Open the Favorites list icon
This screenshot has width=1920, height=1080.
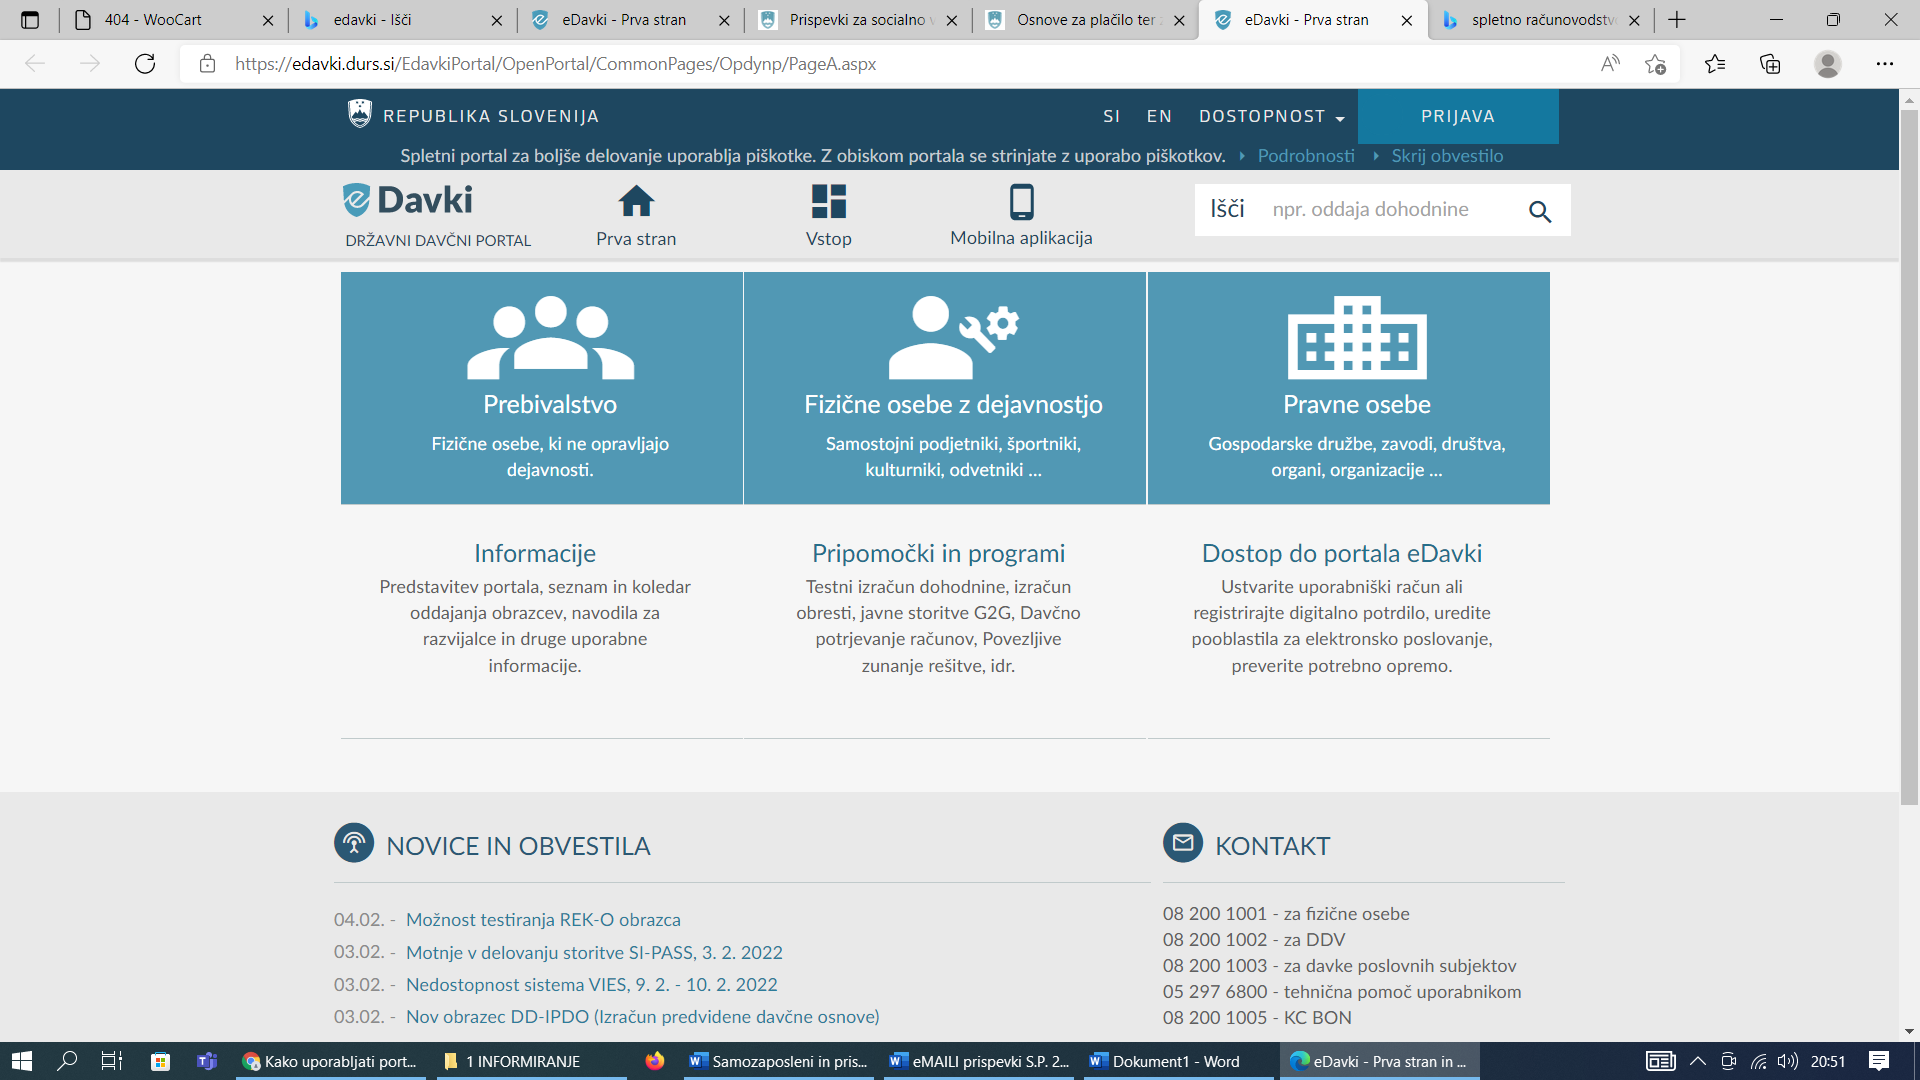1715,64
